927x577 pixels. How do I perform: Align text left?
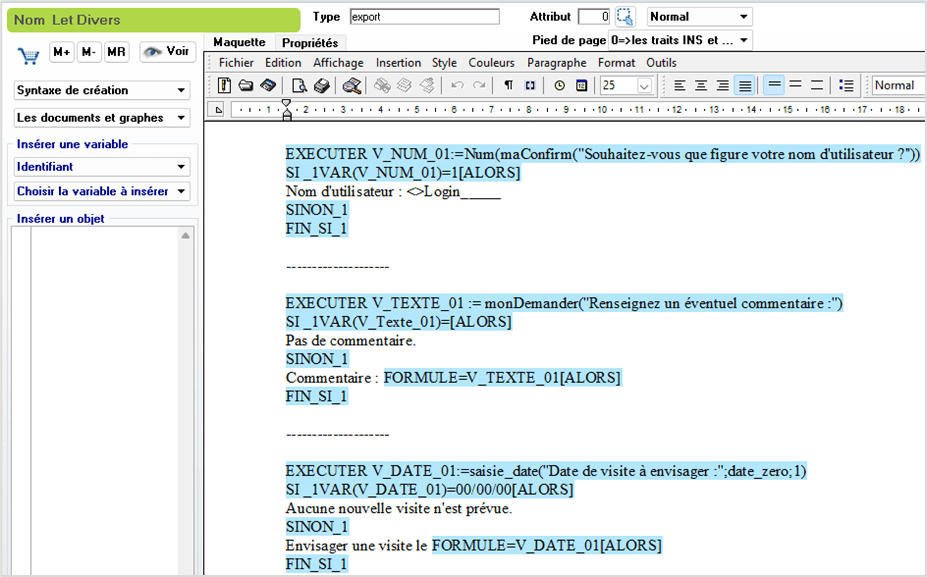tap(680, 86)
